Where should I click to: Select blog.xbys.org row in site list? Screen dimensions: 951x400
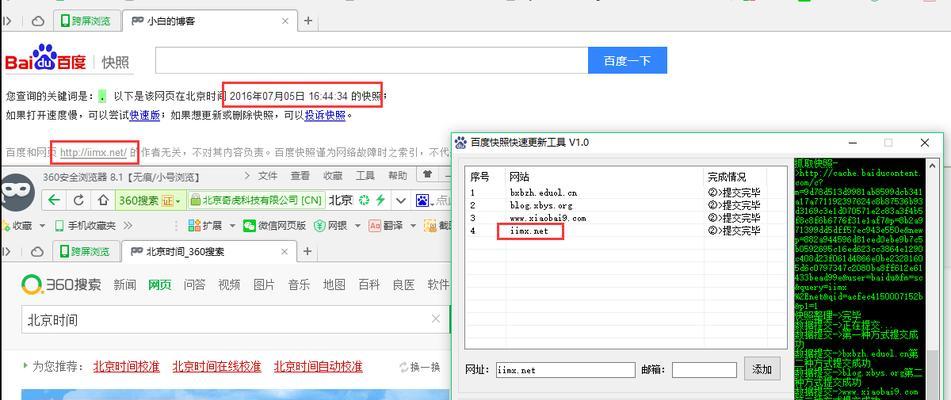616,205
